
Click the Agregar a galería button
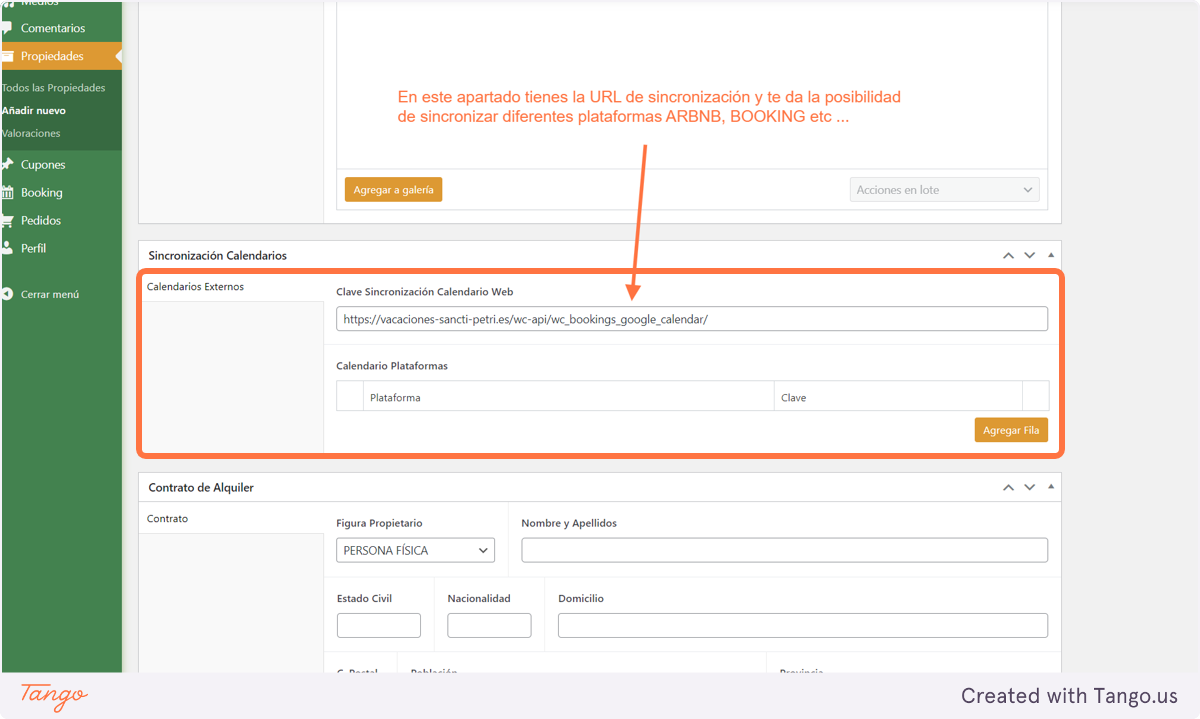click(393, 190)
